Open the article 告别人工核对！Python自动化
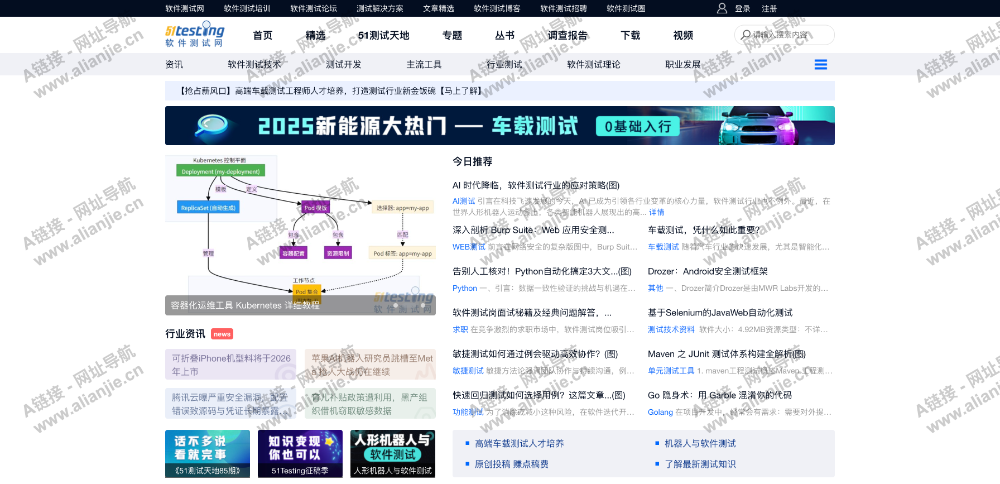The image size is (1000, 484). [x=541, y=272]
